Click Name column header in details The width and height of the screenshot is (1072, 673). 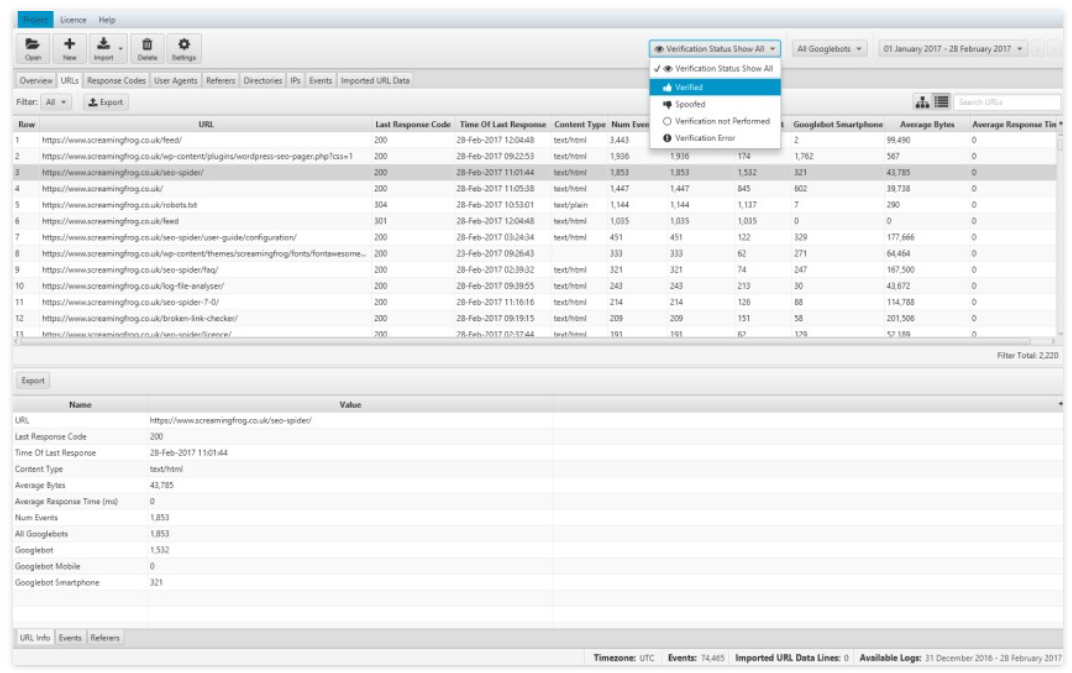[x=80, y=405]
